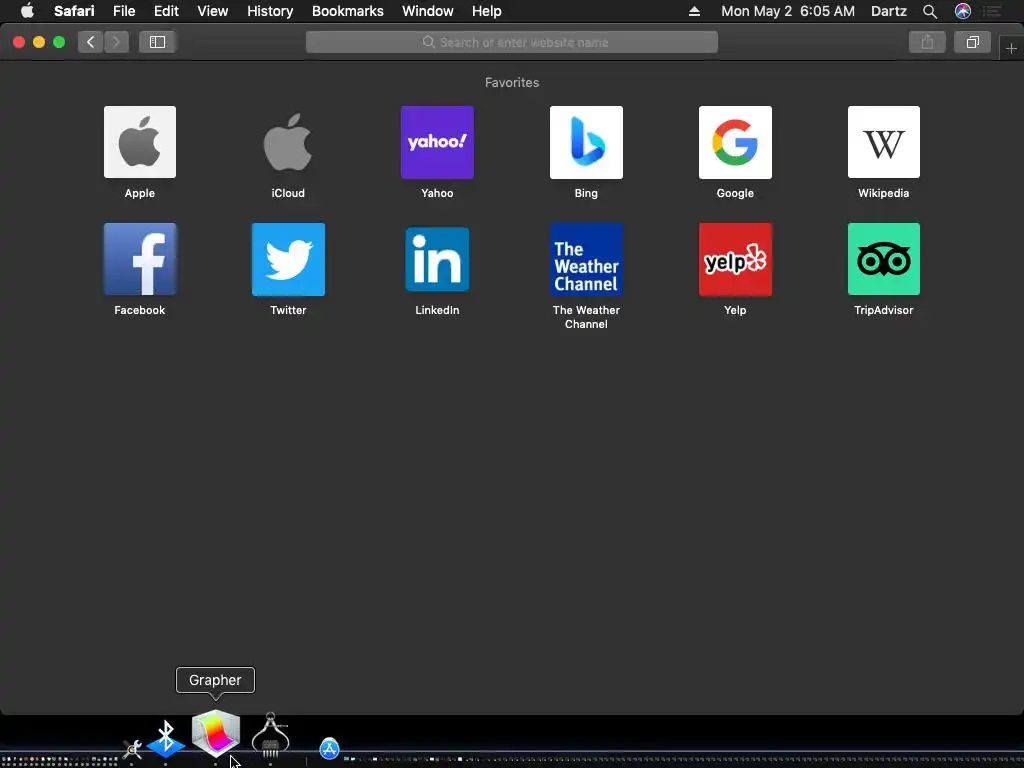Open the Facebook favorite
The width and height of the screenshot is (1024, 768).
140,259
